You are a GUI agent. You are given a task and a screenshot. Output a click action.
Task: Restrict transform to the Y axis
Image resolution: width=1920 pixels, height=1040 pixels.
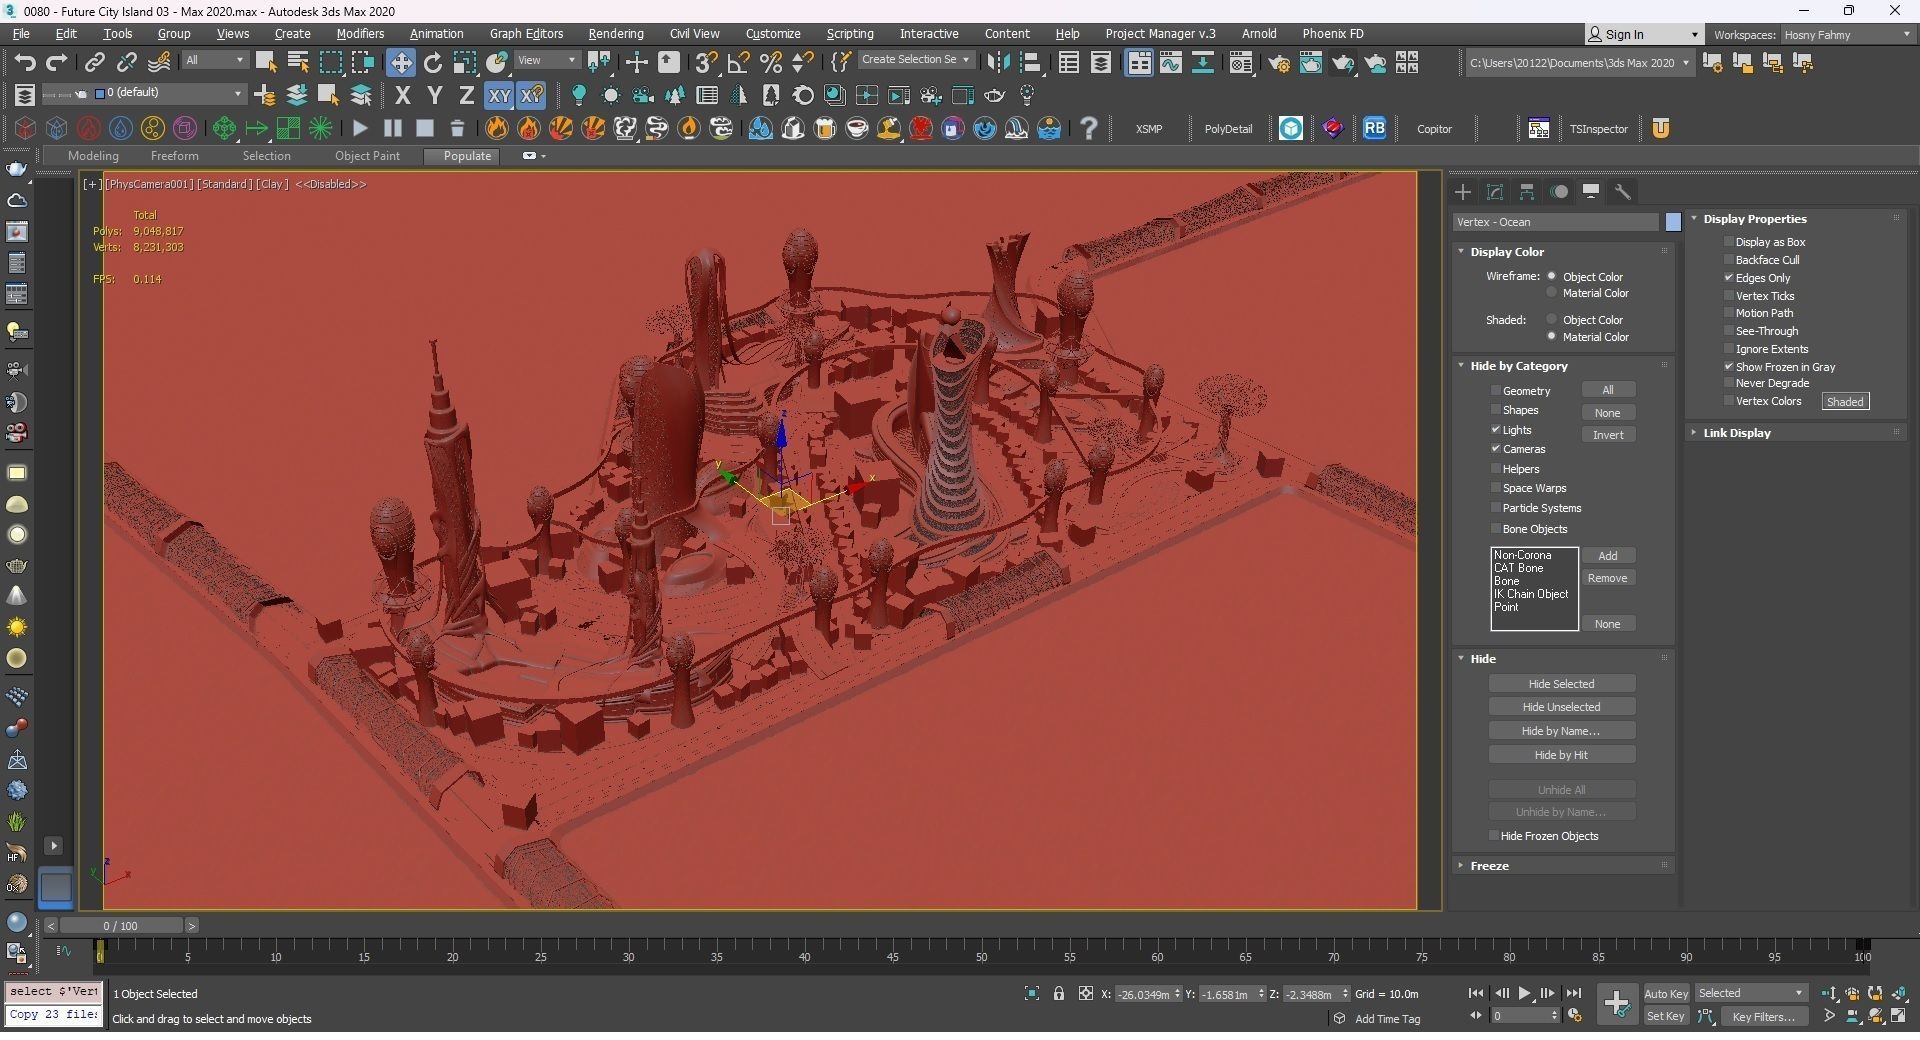click(435, 96)
